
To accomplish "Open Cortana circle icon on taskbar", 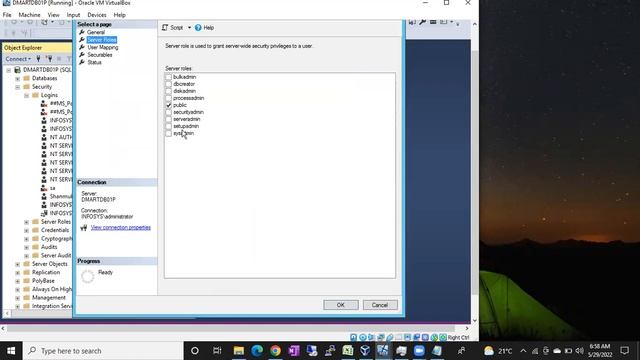I will coord(195,351).
